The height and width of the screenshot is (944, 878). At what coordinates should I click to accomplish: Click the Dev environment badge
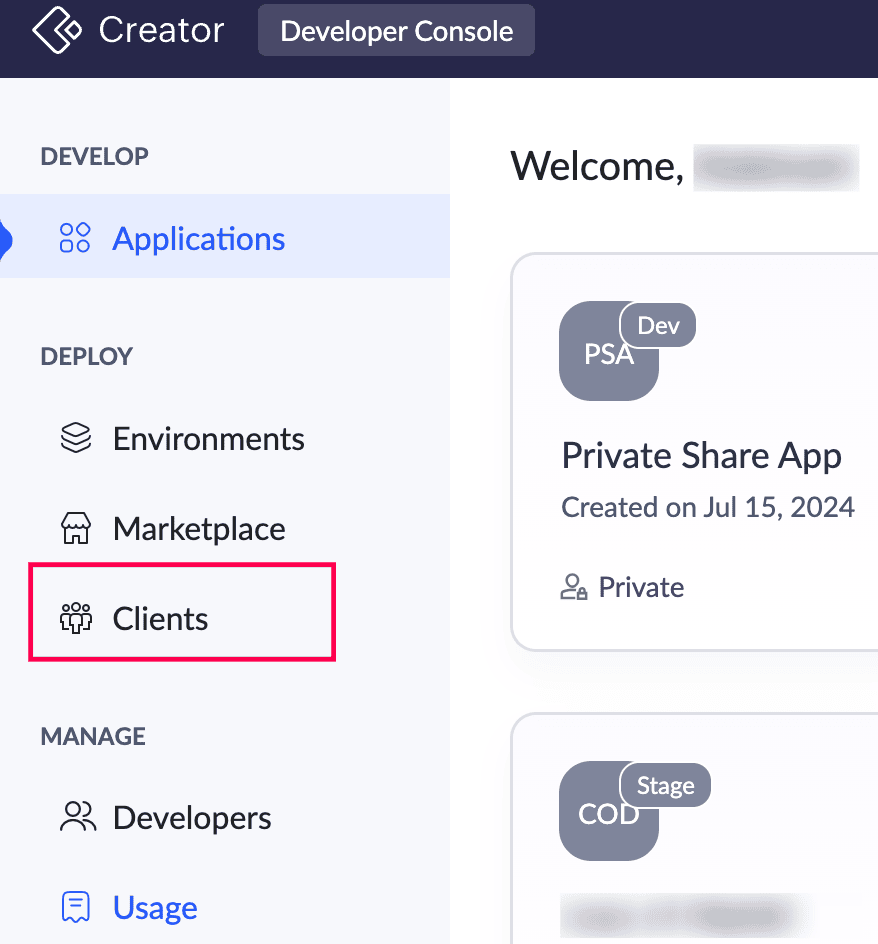[x=658, y=326]
